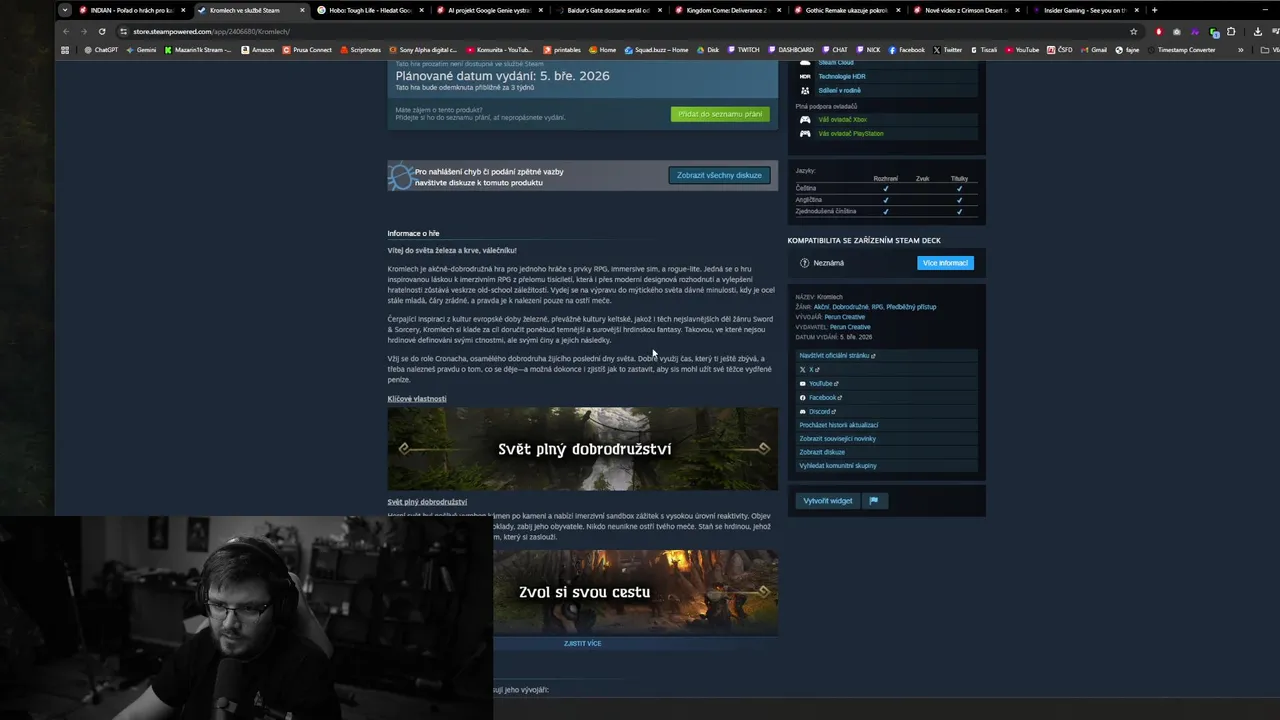Open the Mazarin1k Stream bookmark

pos(198,50)
